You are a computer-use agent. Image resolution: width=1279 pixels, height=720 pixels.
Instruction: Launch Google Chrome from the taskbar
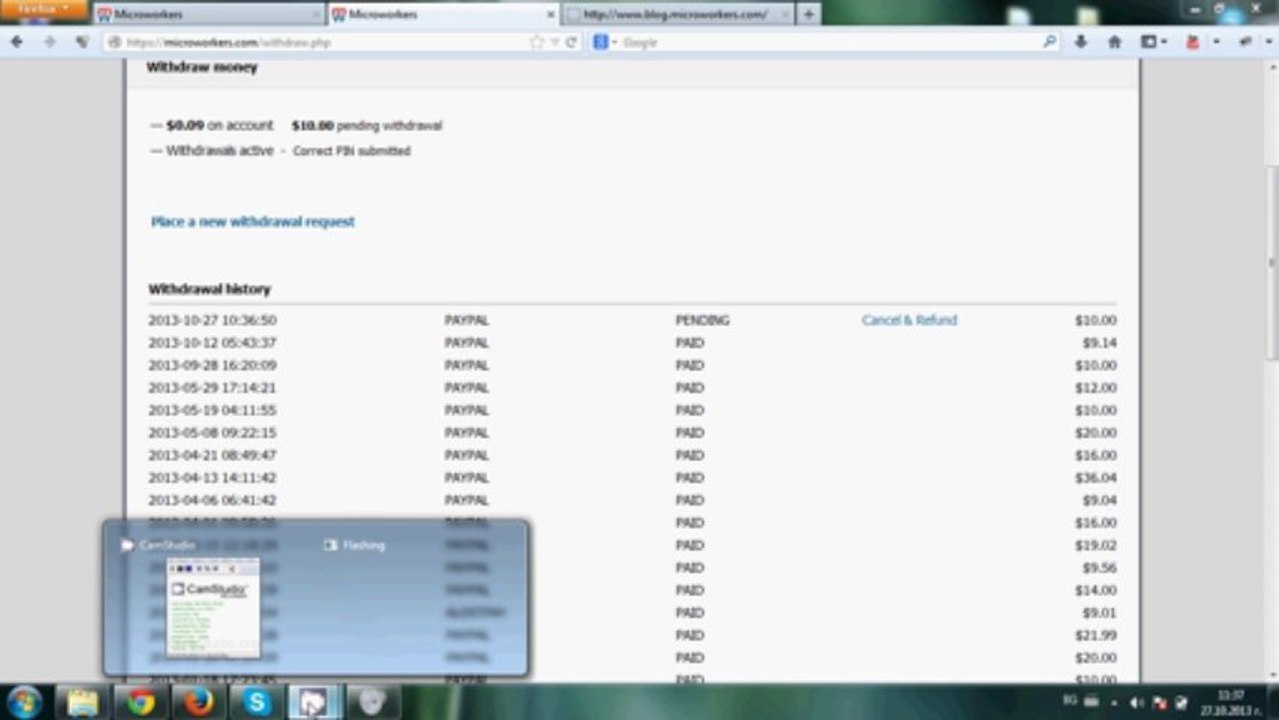coord(140,702)
